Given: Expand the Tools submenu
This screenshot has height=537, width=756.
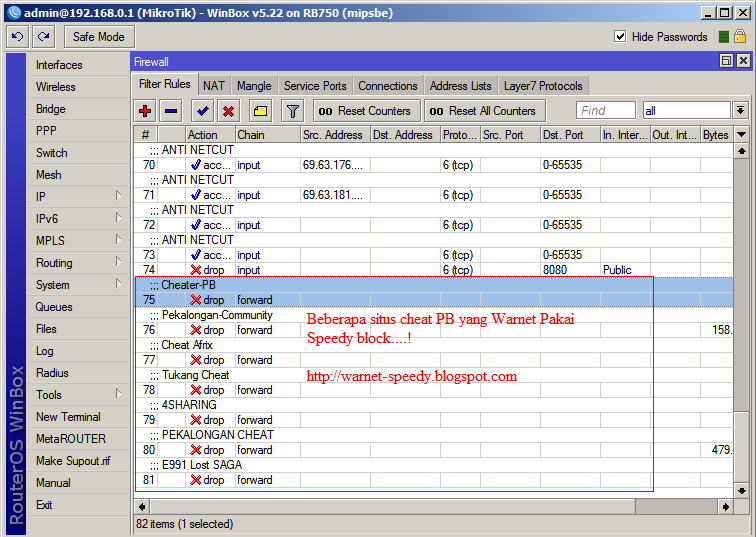Looking at the screenshot, I should (x=78, y=395).
